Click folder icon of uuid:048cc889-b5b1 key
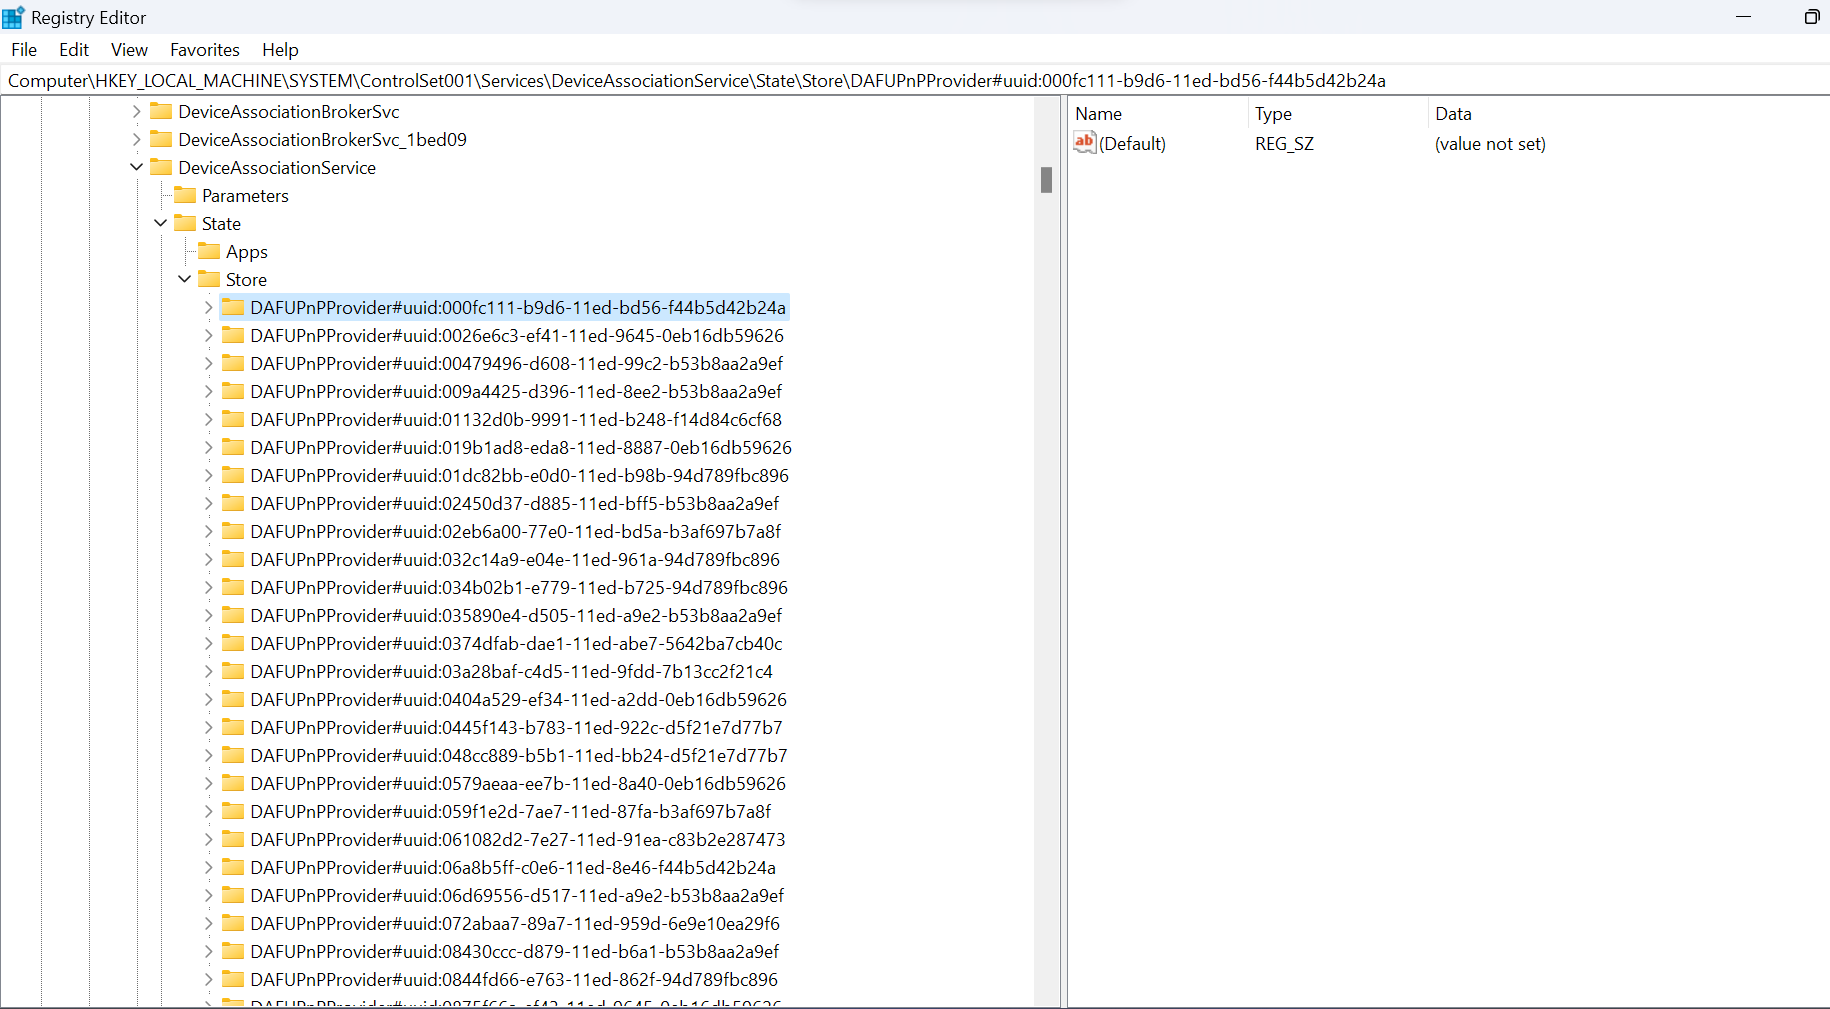This screenshot has width=1830, height=1009. coord(233,755)
